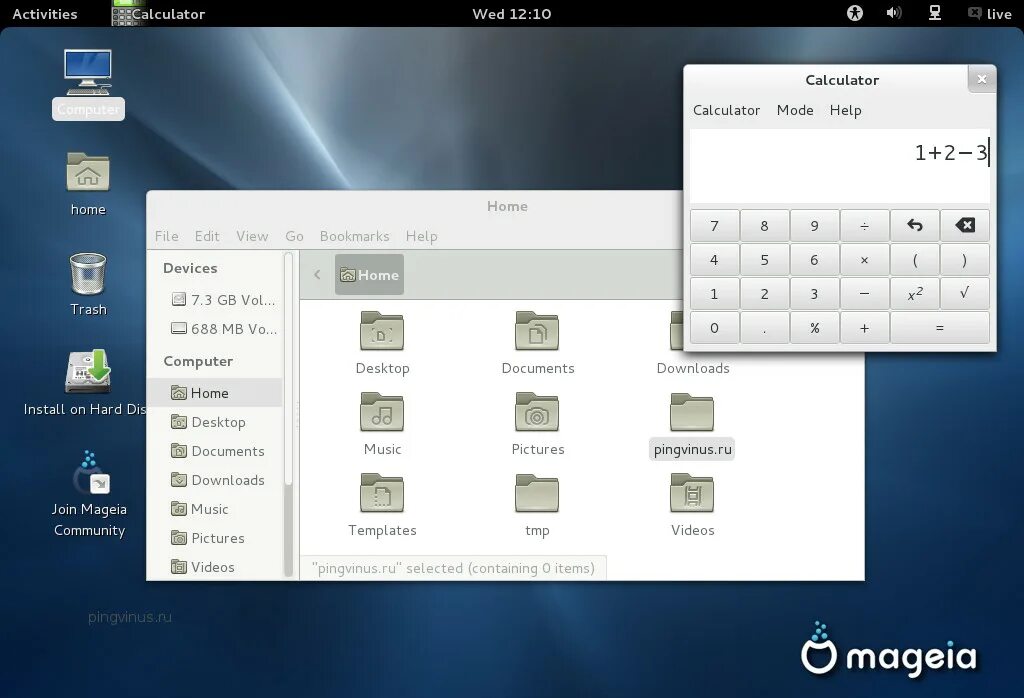The height and width of the screenshot is (698, 1024).
Task: Select Downloads in the sidebar
Action: [215, 480]
